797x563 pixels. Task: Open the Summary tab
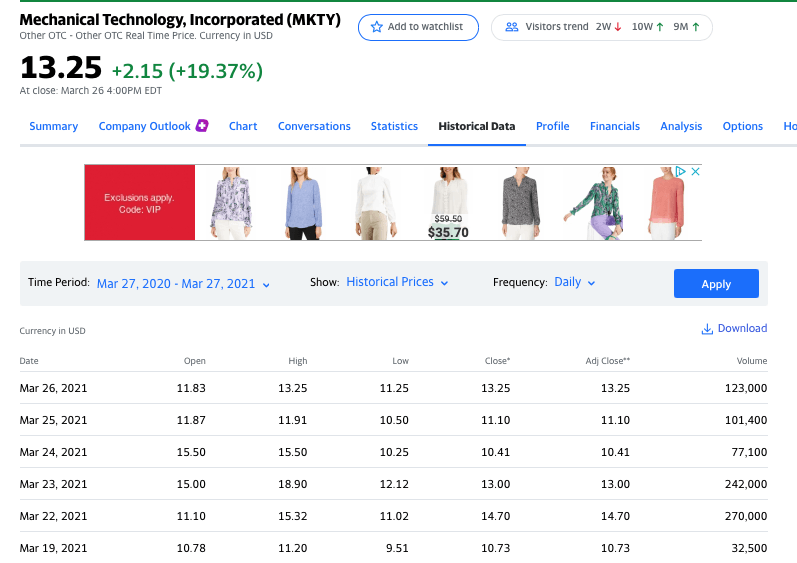(x=53, y=126)
